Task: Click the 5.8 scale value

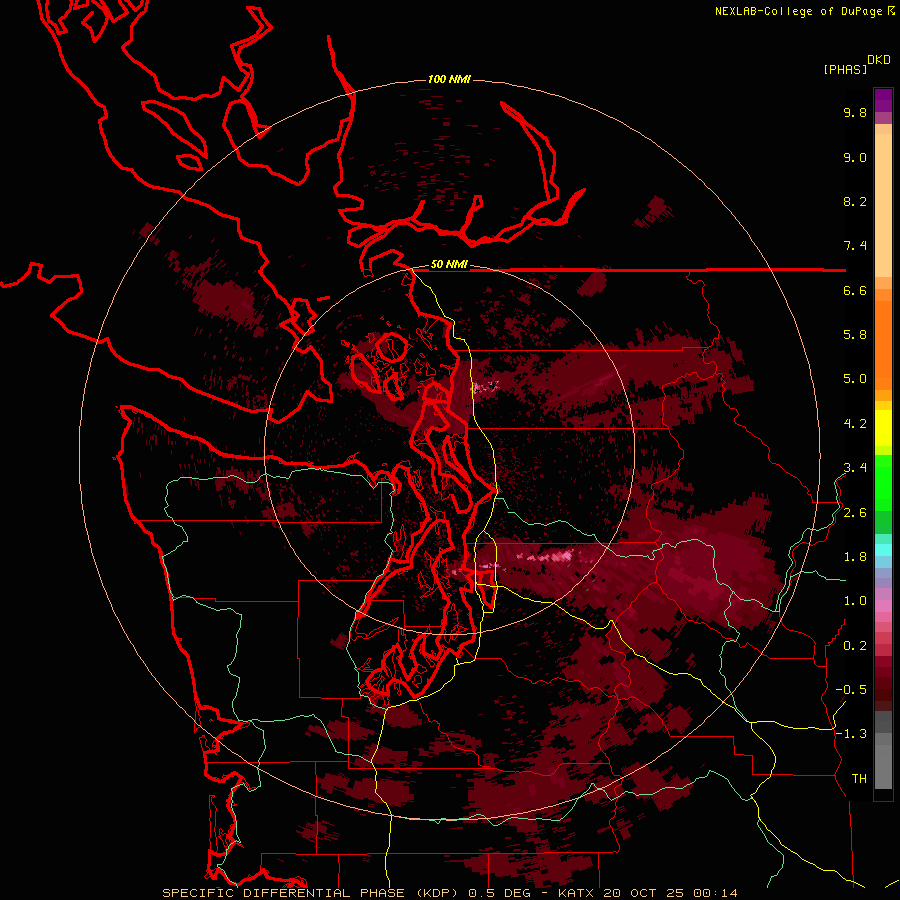Action: pyautogui.click(x=855, y=335)
